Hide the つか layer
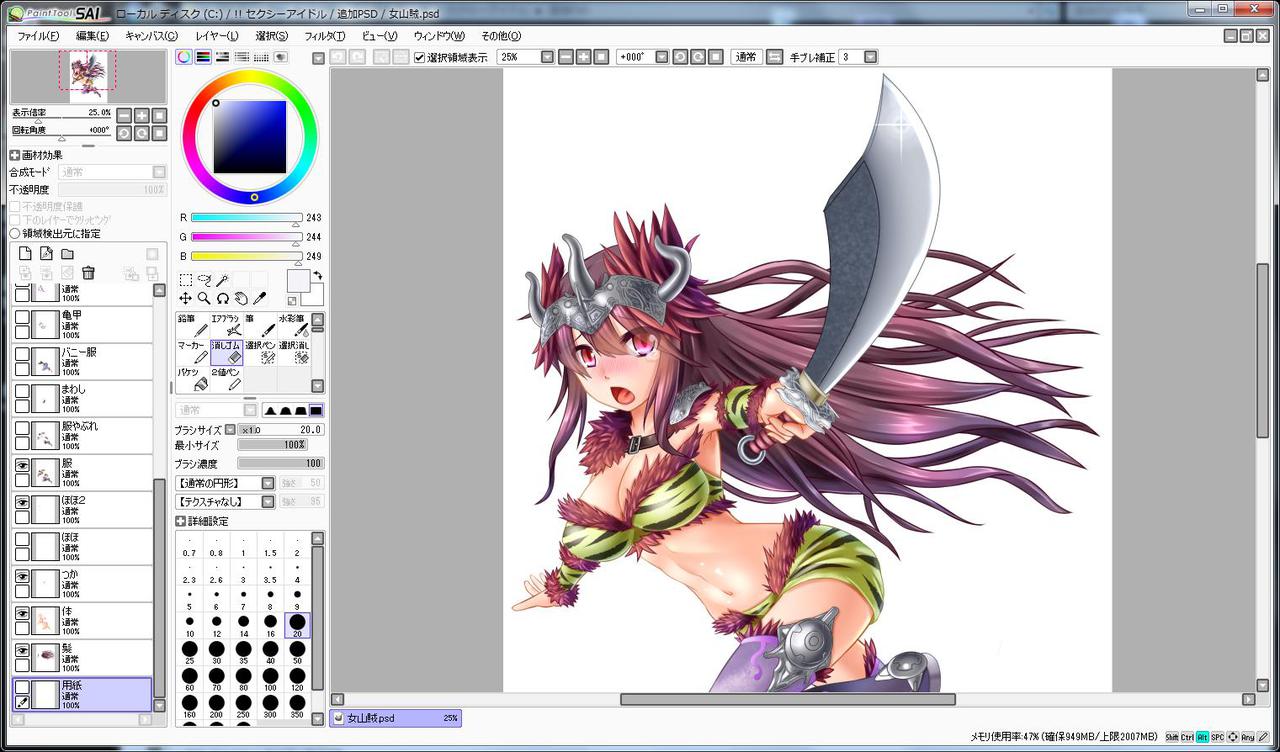 click(x=22, y=576)
